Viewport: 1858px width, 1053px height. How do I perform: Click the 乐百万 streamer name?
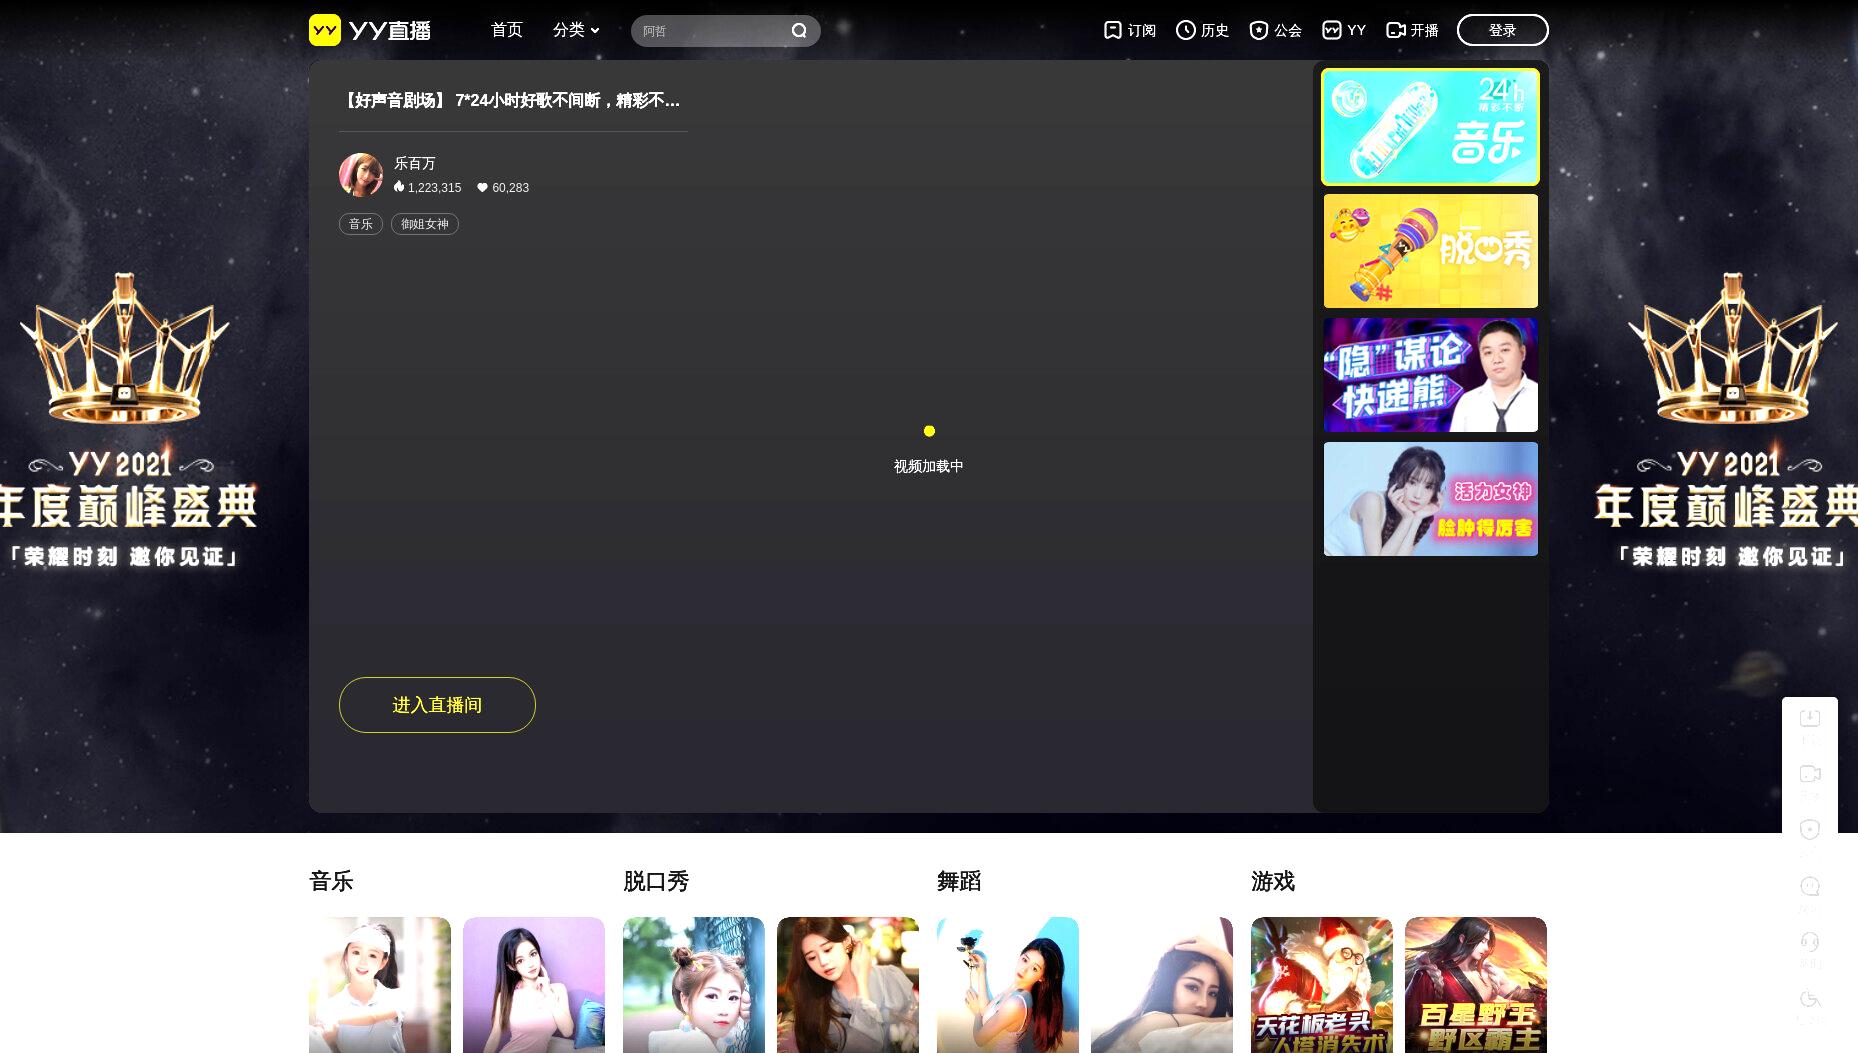415,163
